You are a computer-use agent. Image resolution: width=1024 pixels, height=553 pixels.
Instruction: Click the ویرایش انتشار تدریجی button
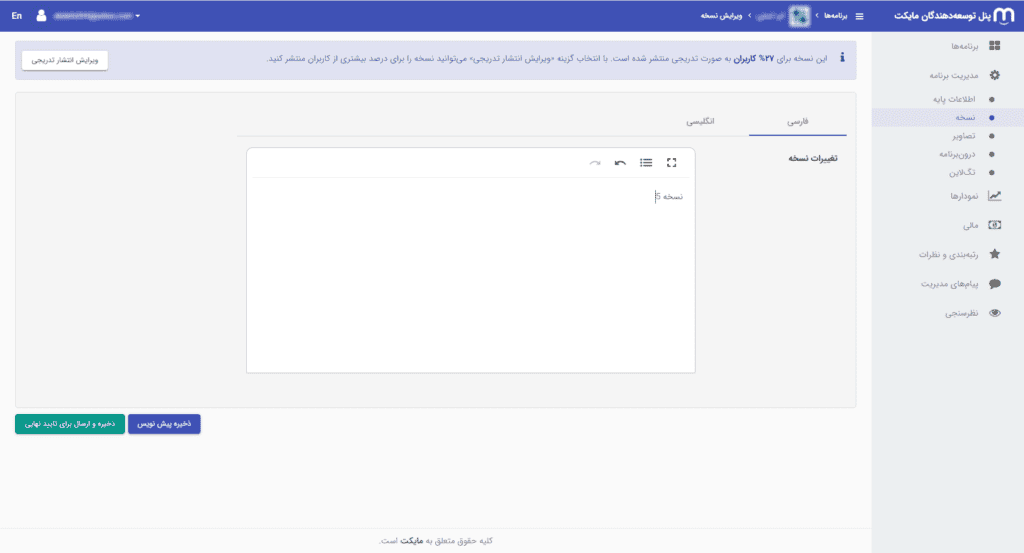[x=65, y=60]
